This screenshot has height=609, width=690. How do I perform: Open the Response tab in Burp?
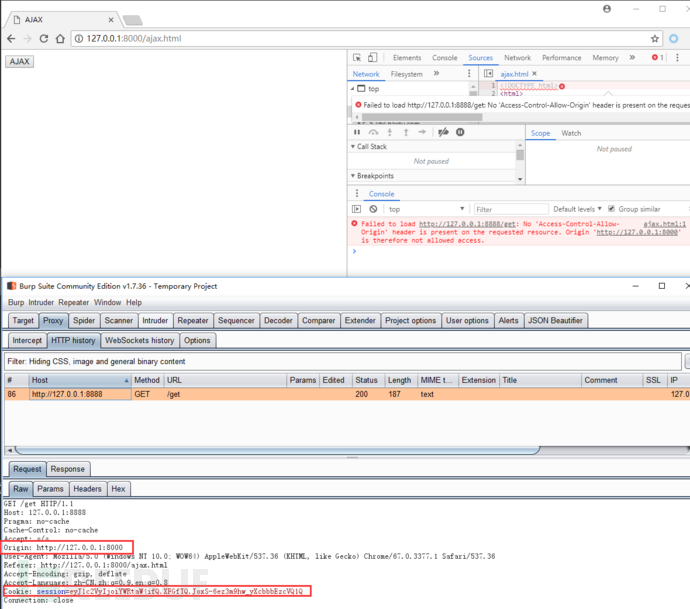[68, 468]
